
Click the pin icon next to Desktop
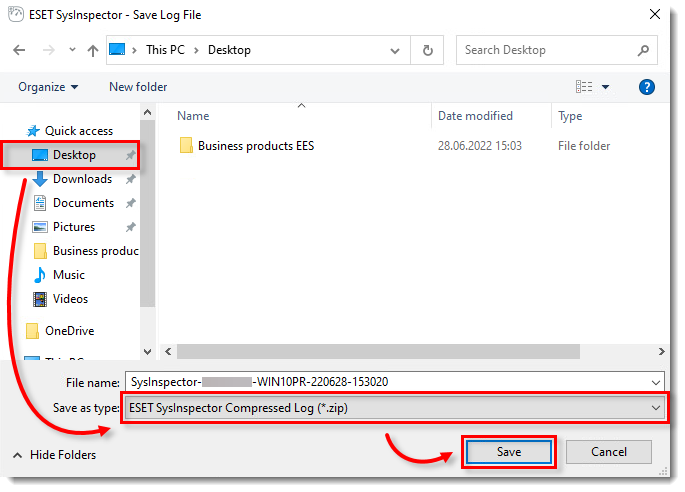[130, 155]
